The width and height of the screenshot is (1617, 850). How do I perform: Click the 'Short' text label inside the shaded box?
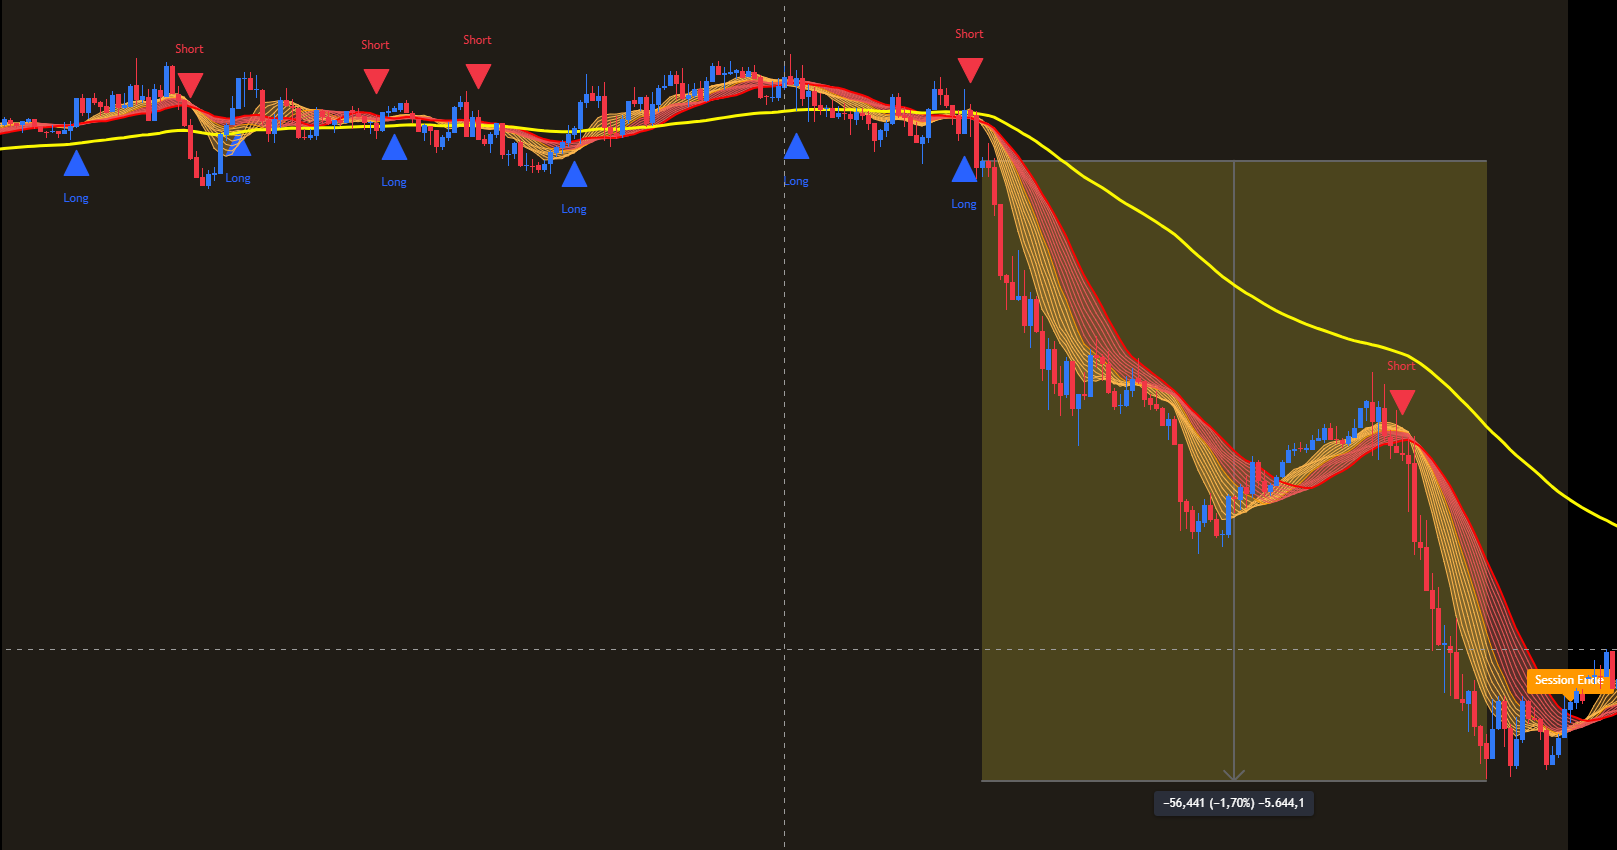coord(1400,366)
